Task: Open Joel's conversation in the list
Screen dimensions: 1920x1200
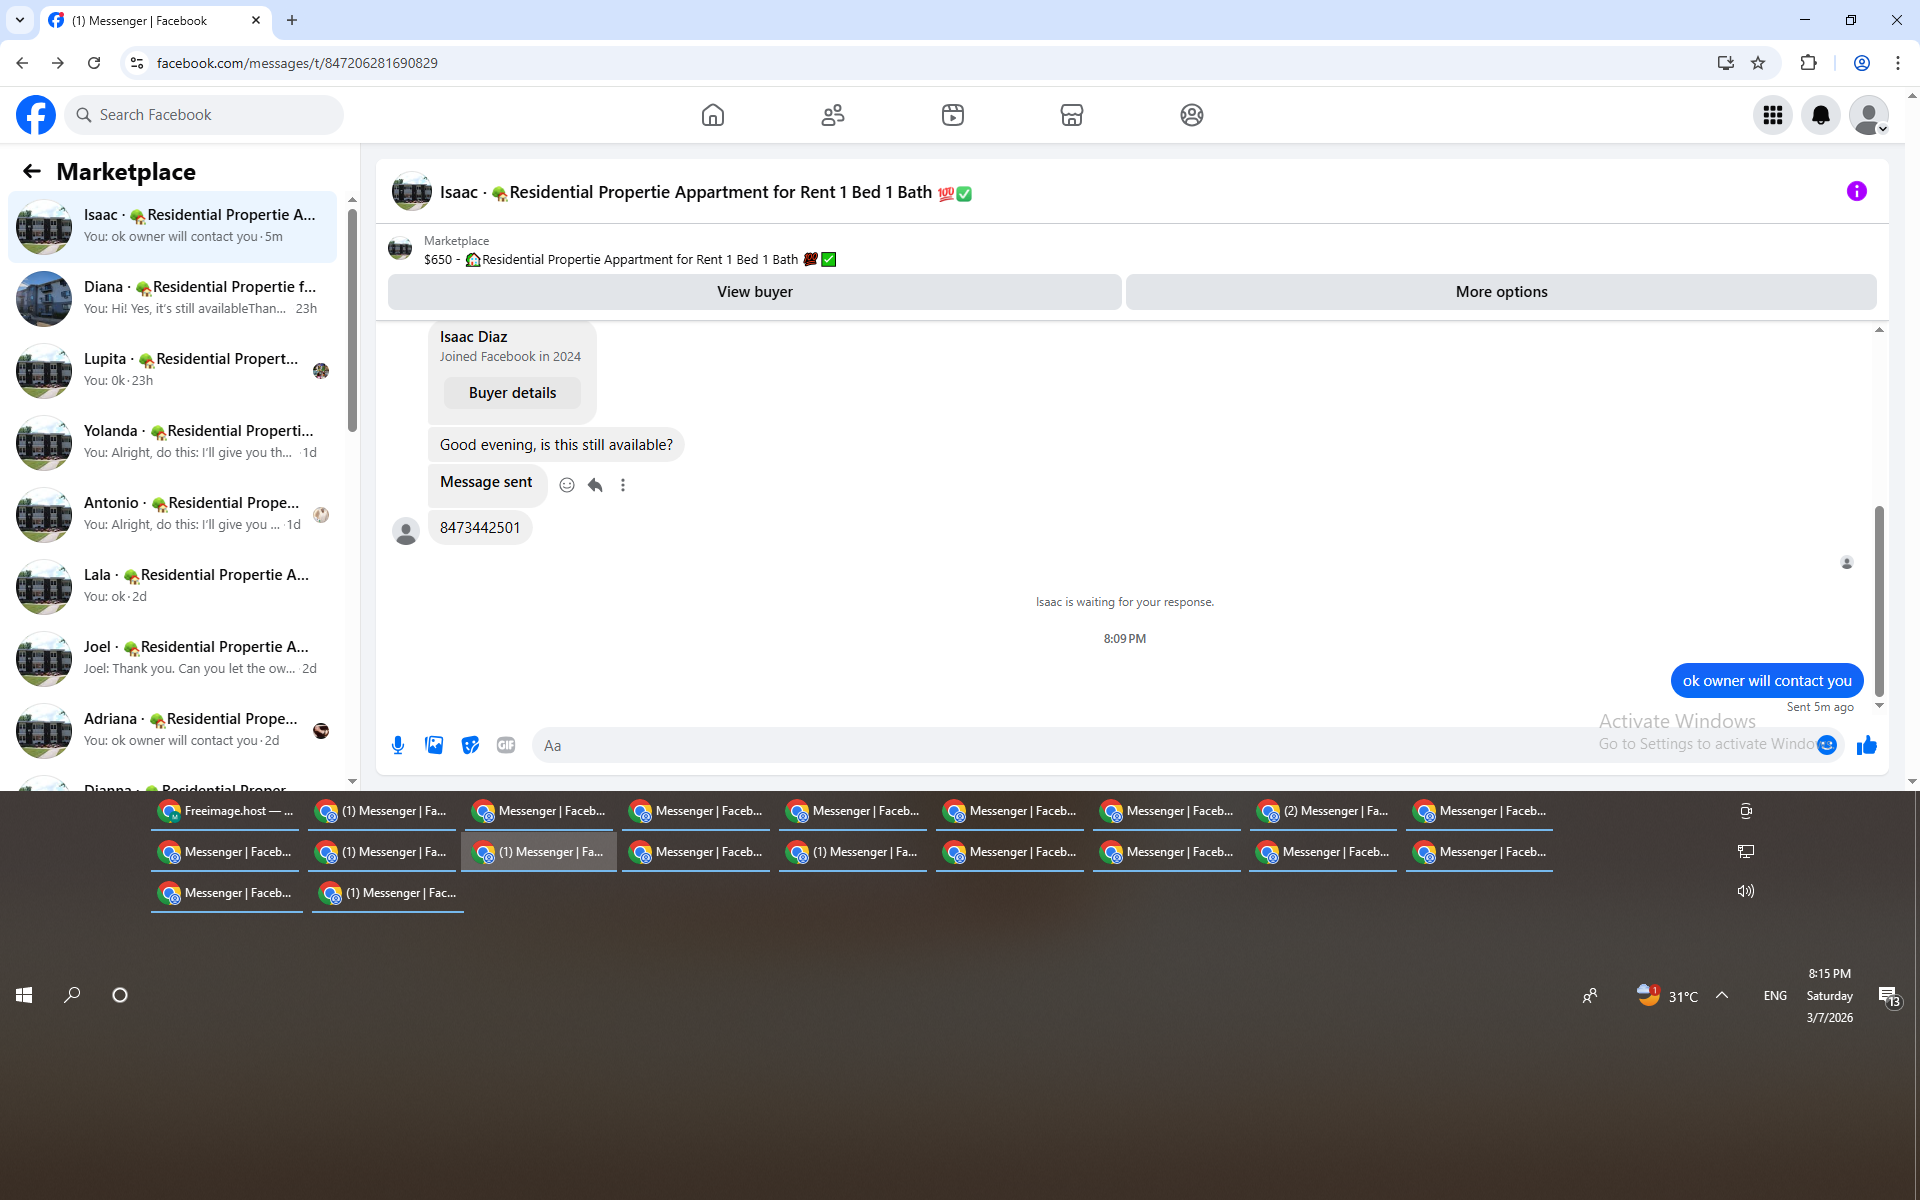Action: point(173,659)
